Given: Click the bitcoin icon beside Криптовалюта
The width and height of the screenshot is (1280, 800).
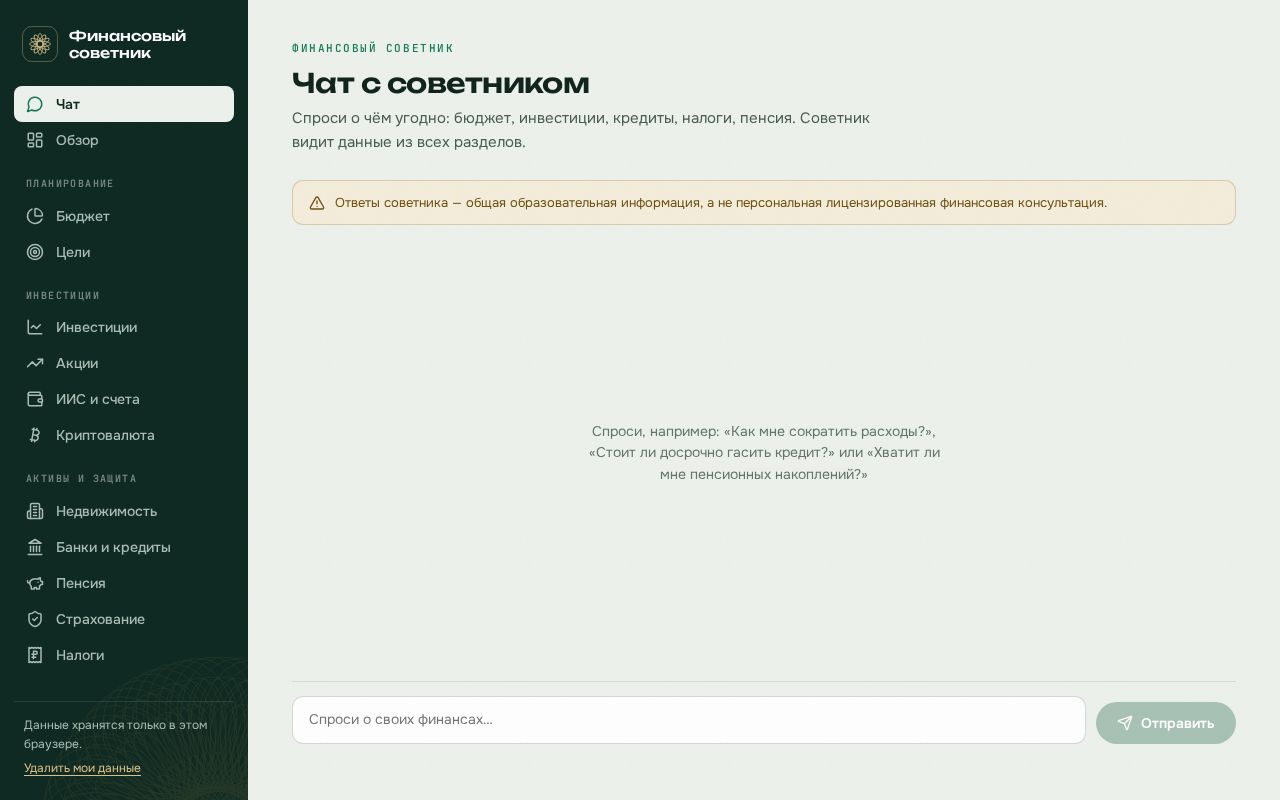Looking at the screenshot, I should 35,435.
